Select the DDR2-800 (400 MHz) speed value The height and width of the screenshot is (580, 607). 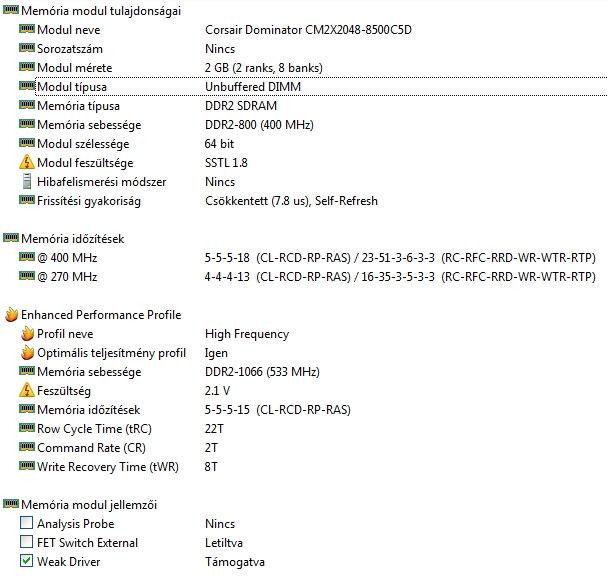click(259, 125)
